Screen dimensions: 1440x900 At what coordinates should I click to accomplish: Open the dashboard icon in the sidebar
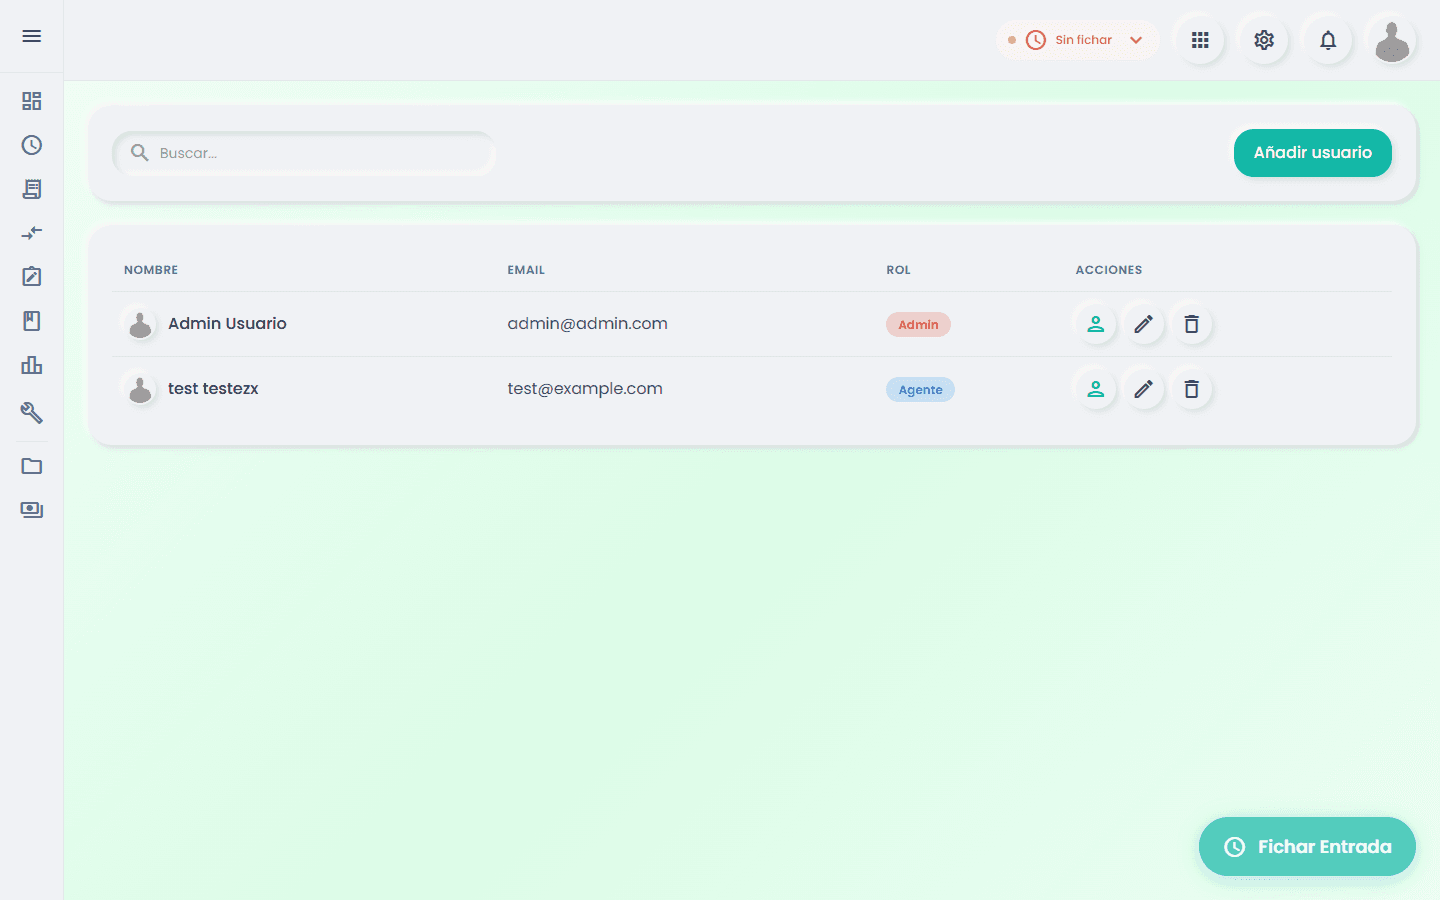point(32,101)
